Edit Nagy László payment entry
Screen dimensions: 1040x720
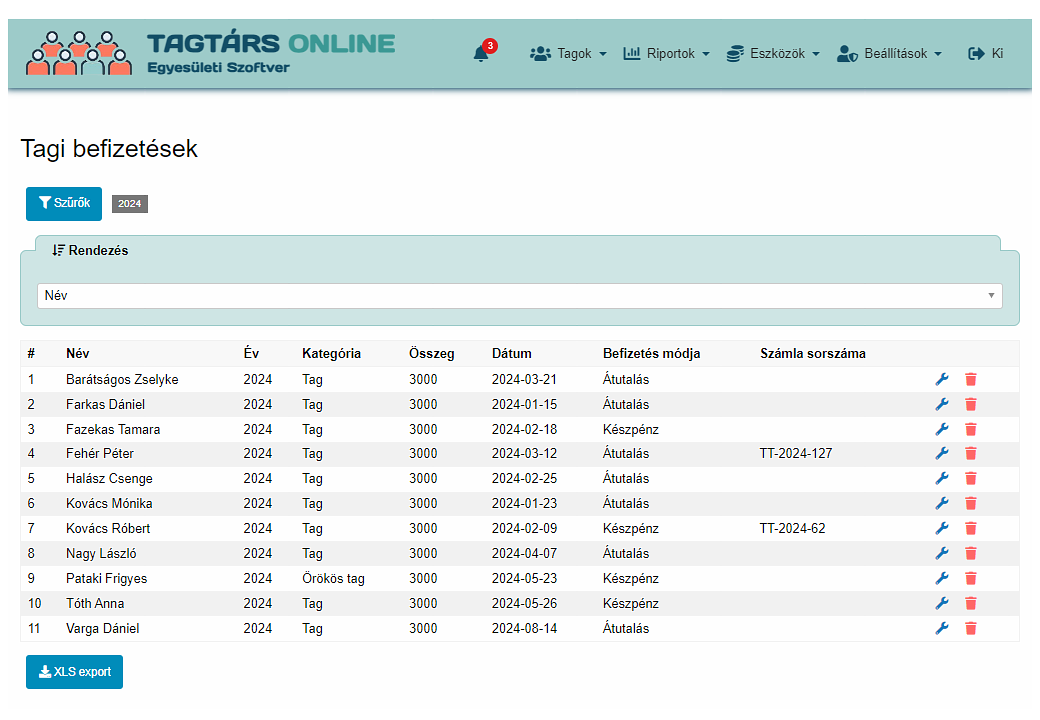click(942, 554)
